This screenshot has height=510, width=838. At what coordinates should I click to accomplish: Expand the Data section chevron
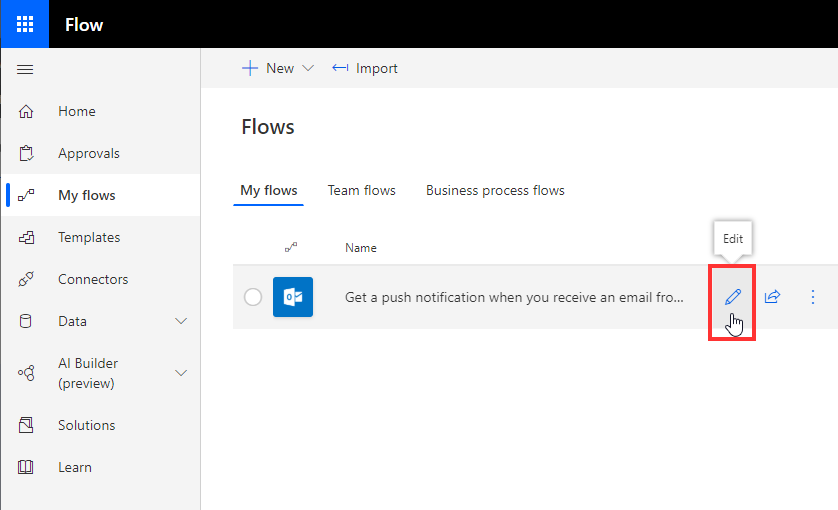pyautogui.click(x=181, y=321)
